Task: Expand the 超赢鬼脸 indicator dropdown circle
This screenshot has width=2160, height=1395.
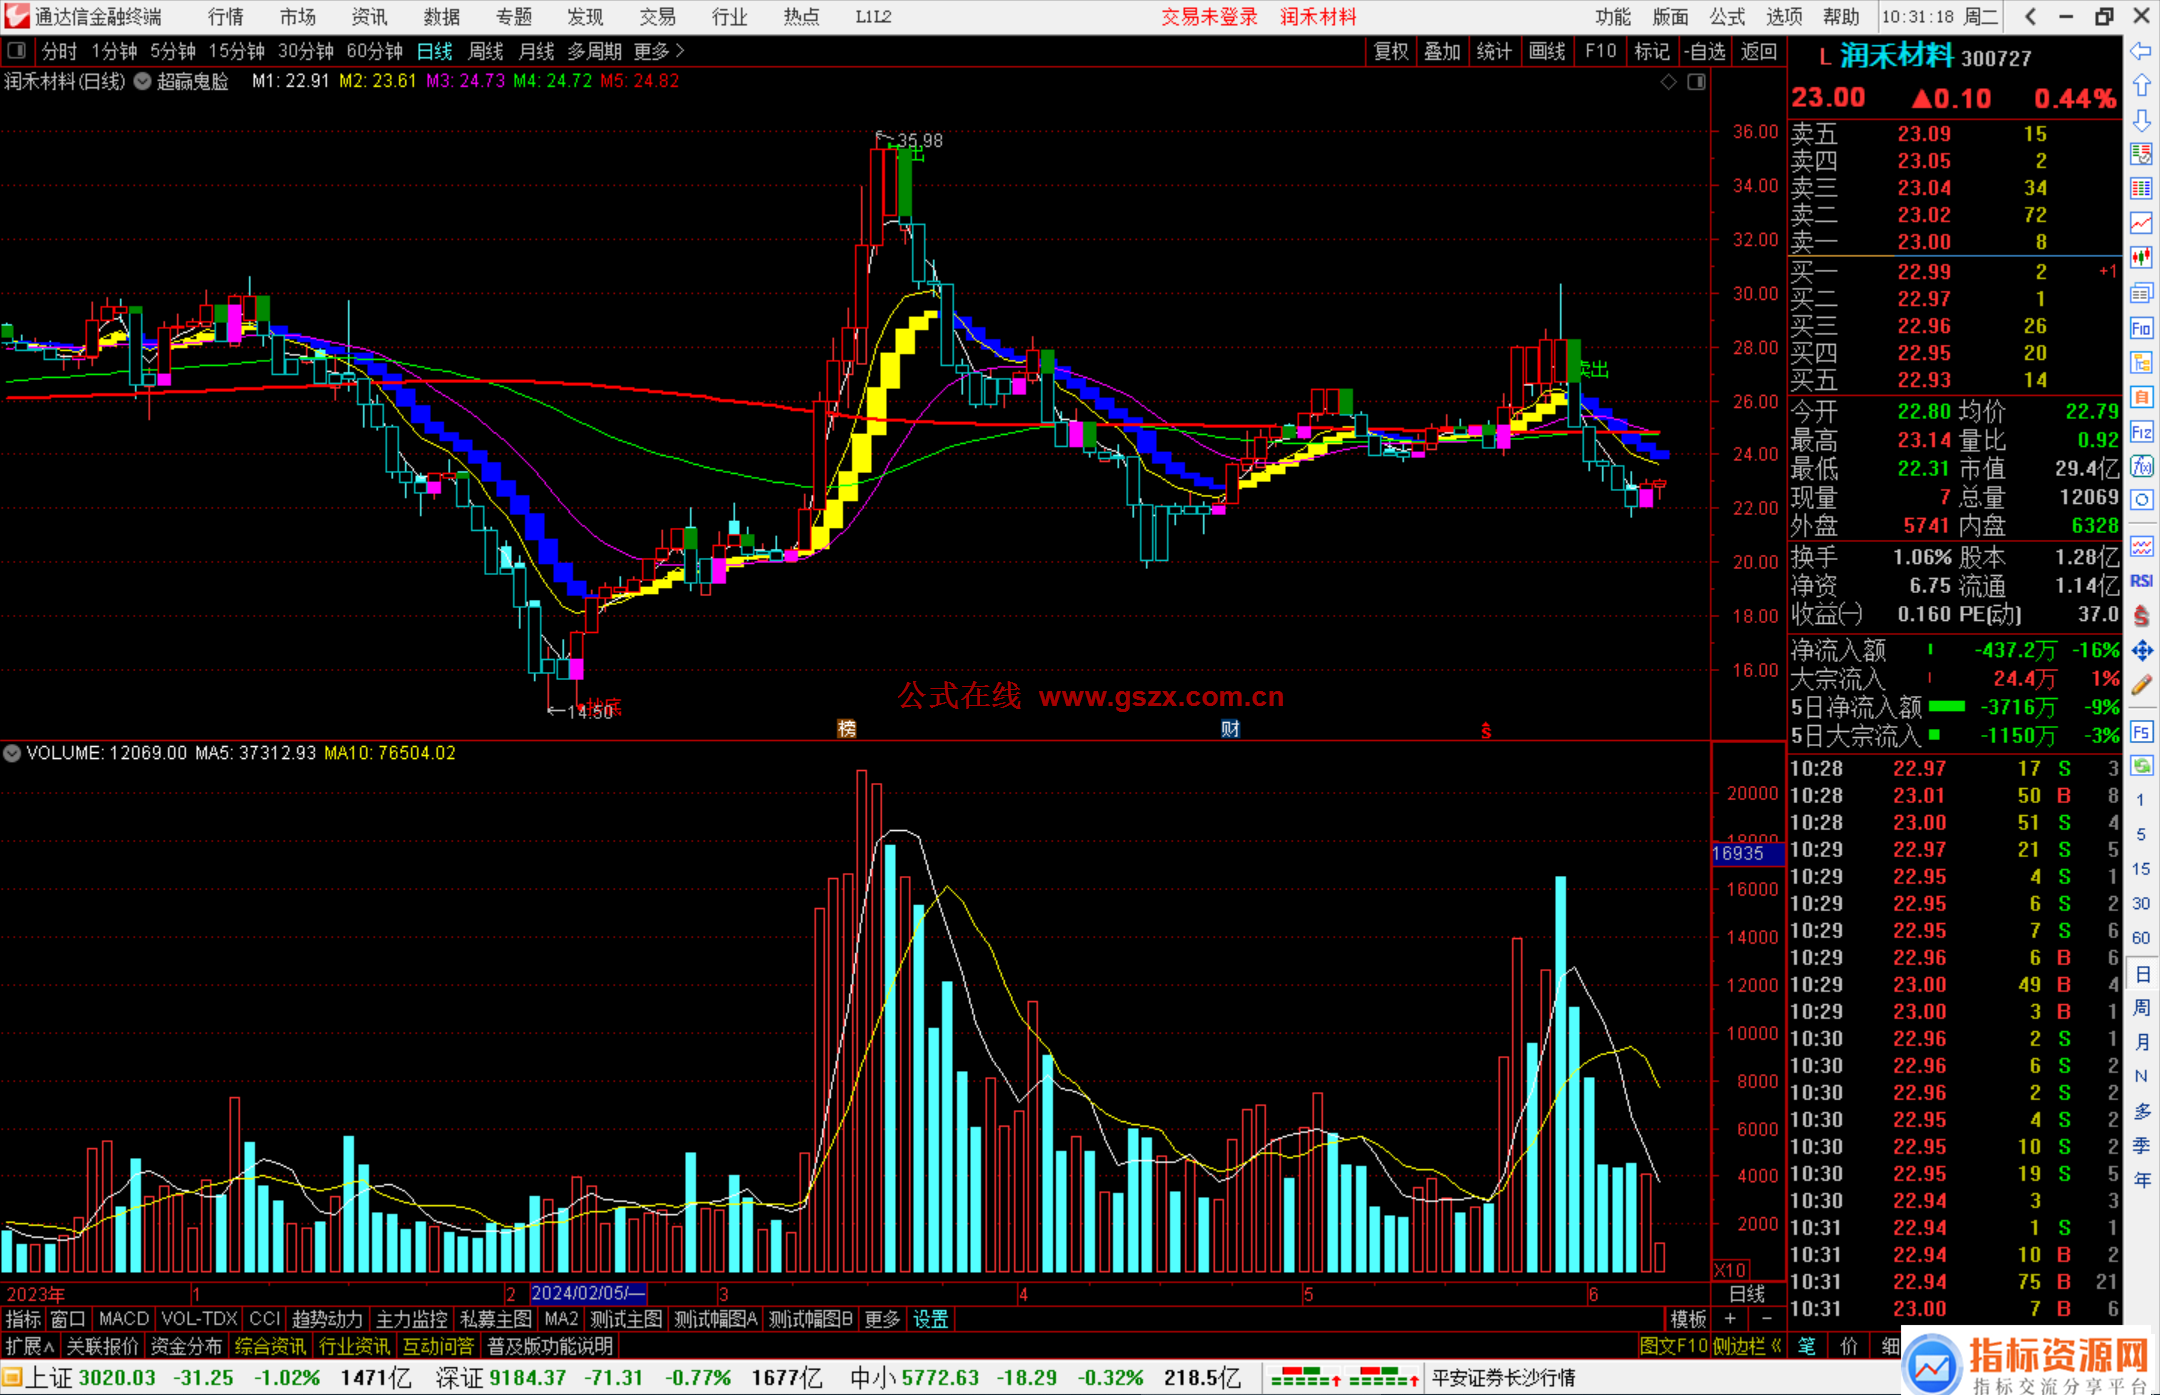Action: 142,82
